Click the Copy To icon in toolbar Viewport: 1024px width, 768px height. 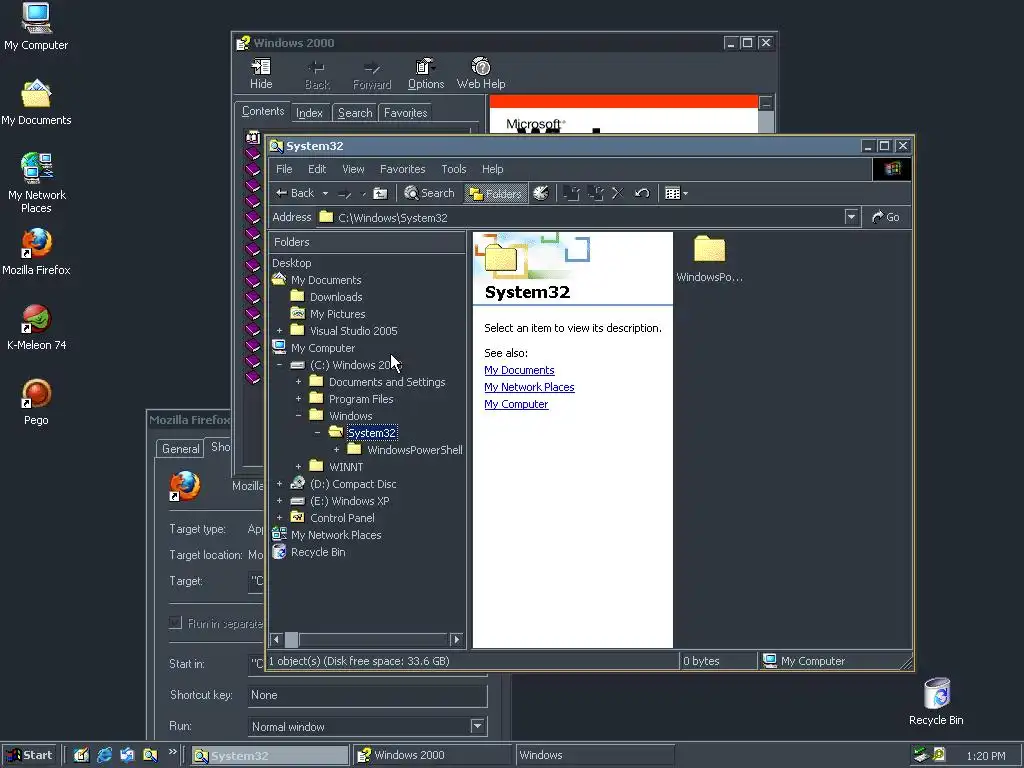[x=595, y=193]
